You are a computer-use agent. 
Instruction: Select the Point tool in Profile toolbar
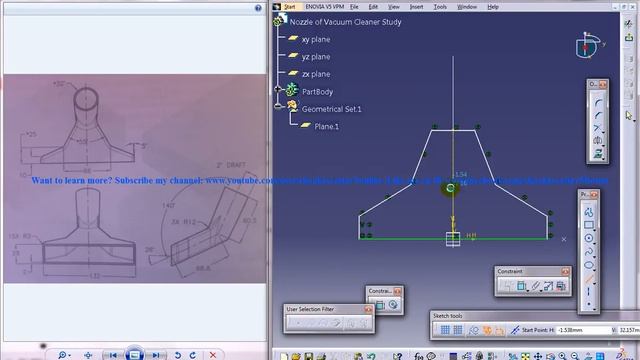pyautogui.click(x=589, y=304)
